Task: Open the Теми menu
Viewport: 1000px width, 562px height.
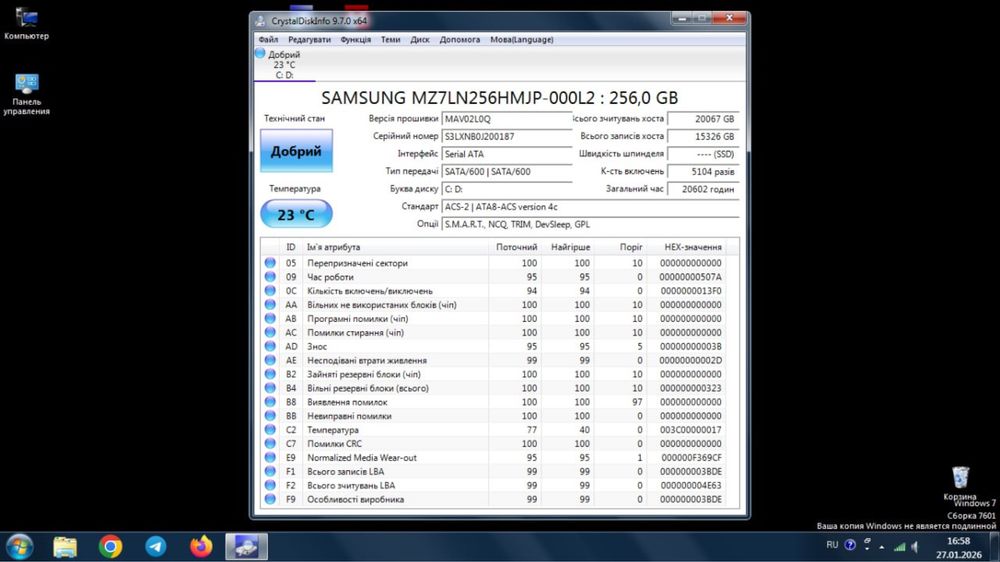Action: [390, 40]
